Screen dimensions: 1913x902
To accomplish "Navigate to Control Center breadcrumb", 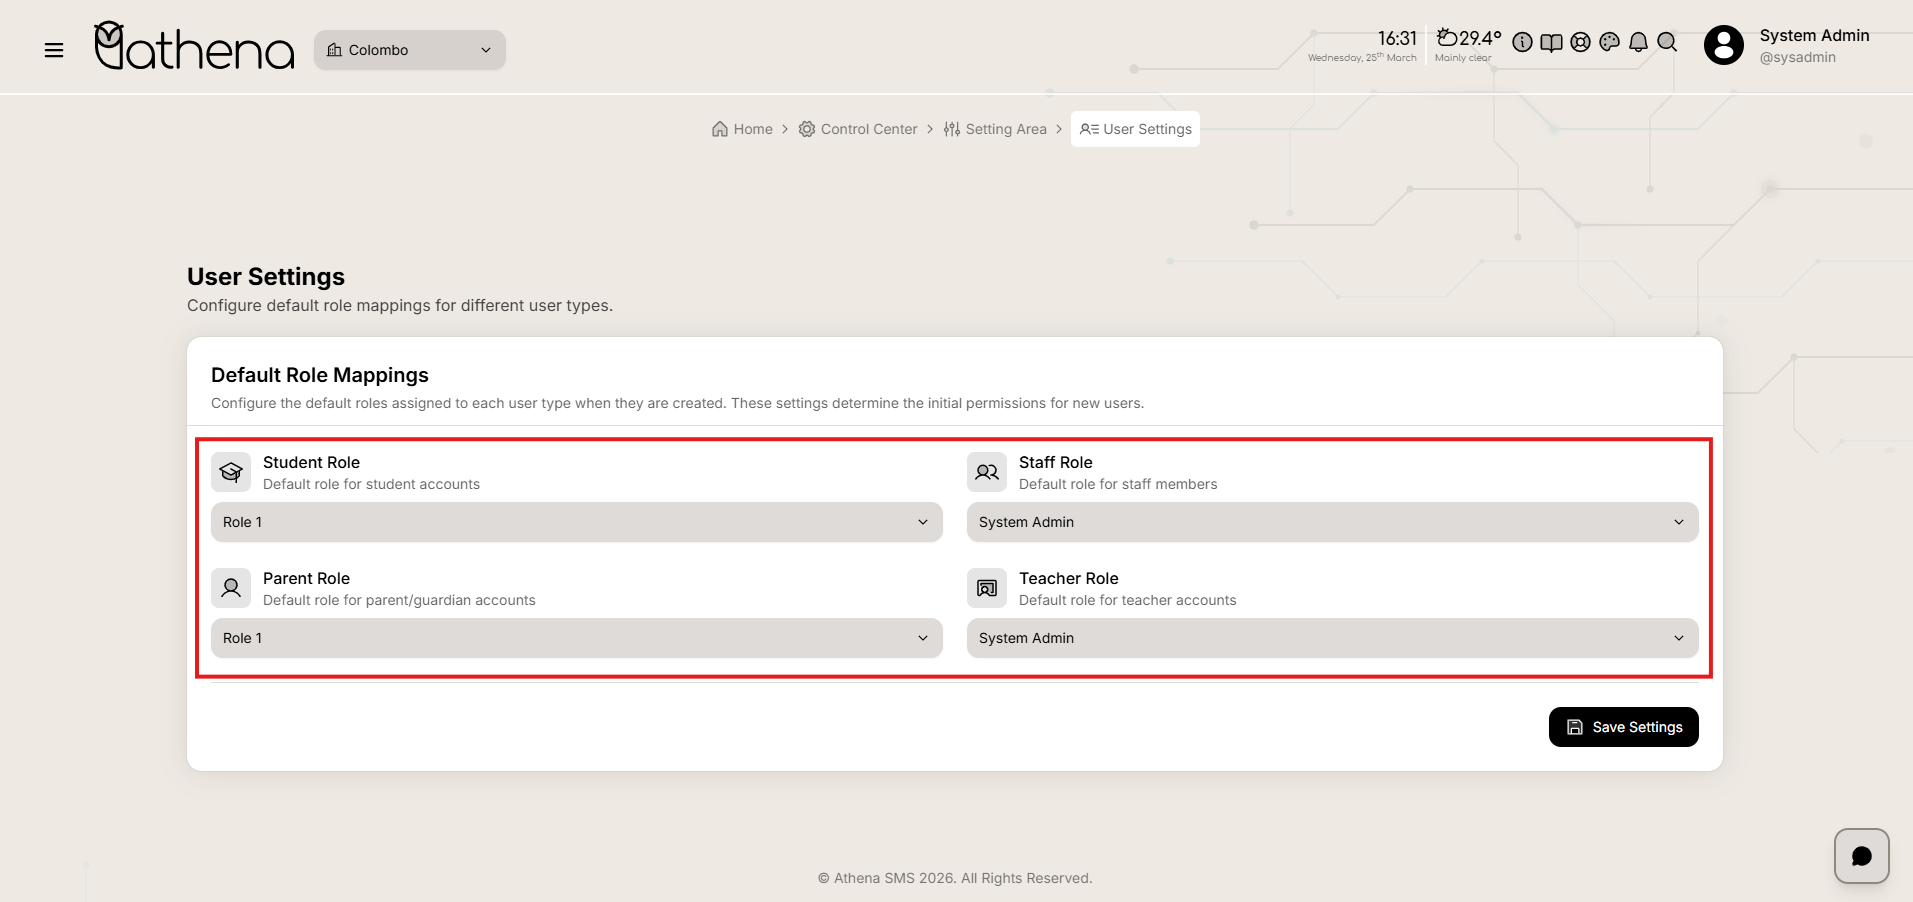I will 858,129.
